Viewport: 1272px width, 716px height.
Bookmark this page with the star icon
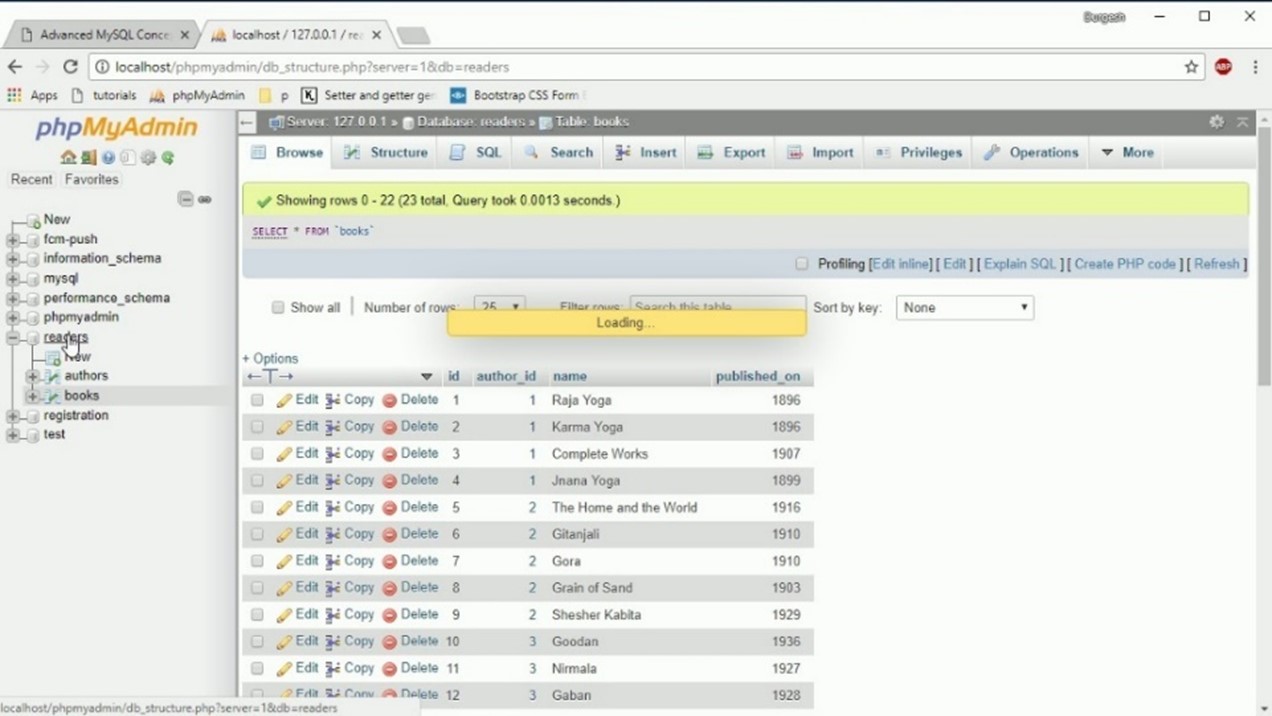(1191, 67)
